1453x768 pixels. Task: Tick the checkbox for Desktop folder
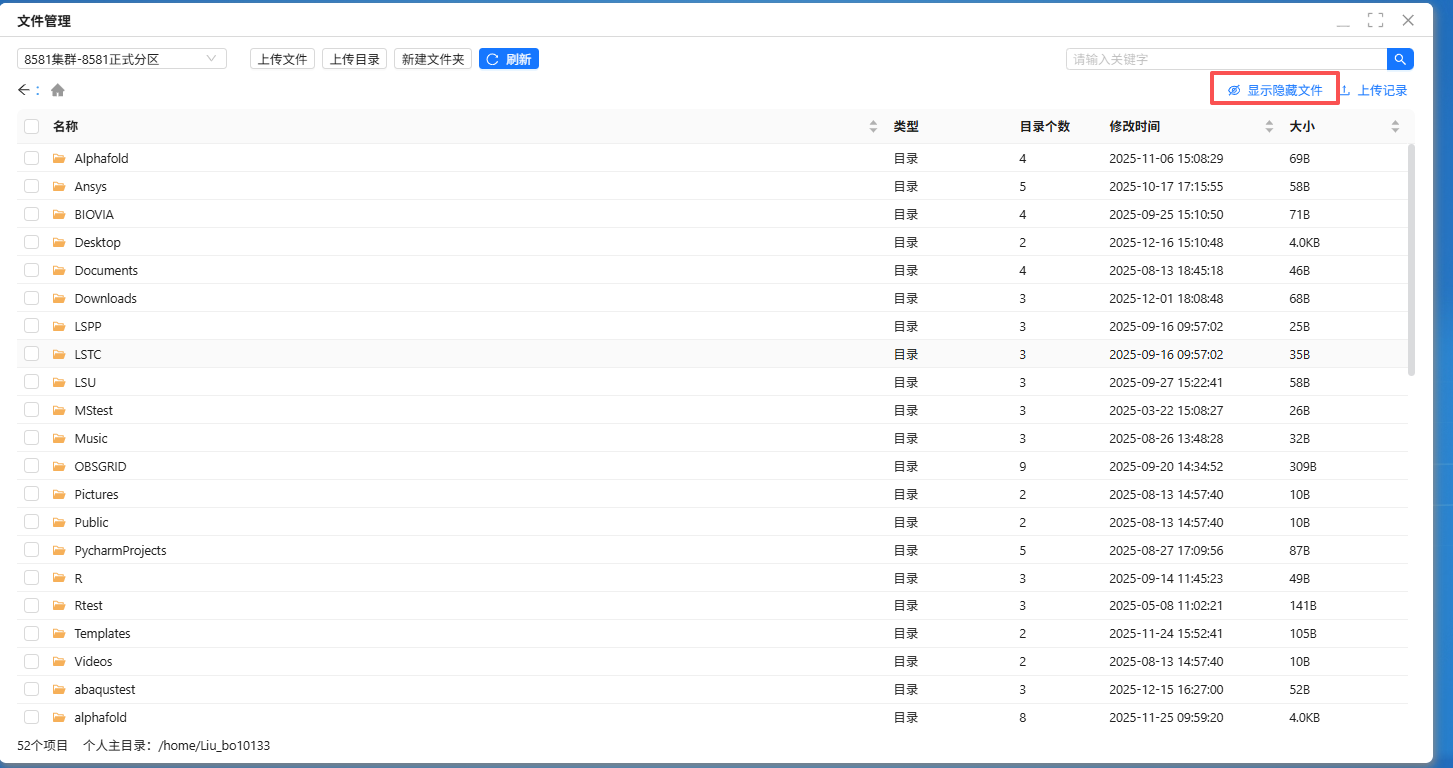[32, 242]
